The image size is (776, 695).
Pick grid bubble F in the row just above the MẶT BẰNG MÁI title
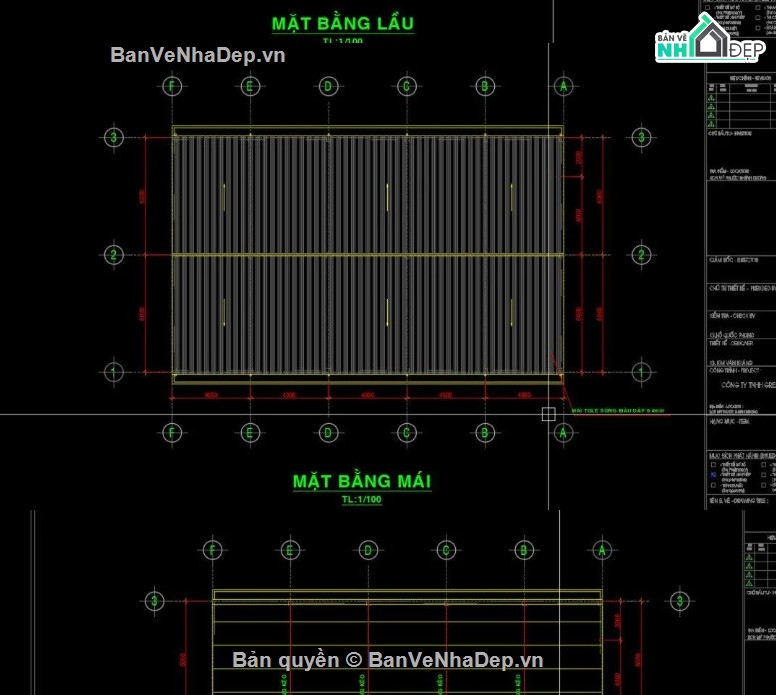(172, 433)
